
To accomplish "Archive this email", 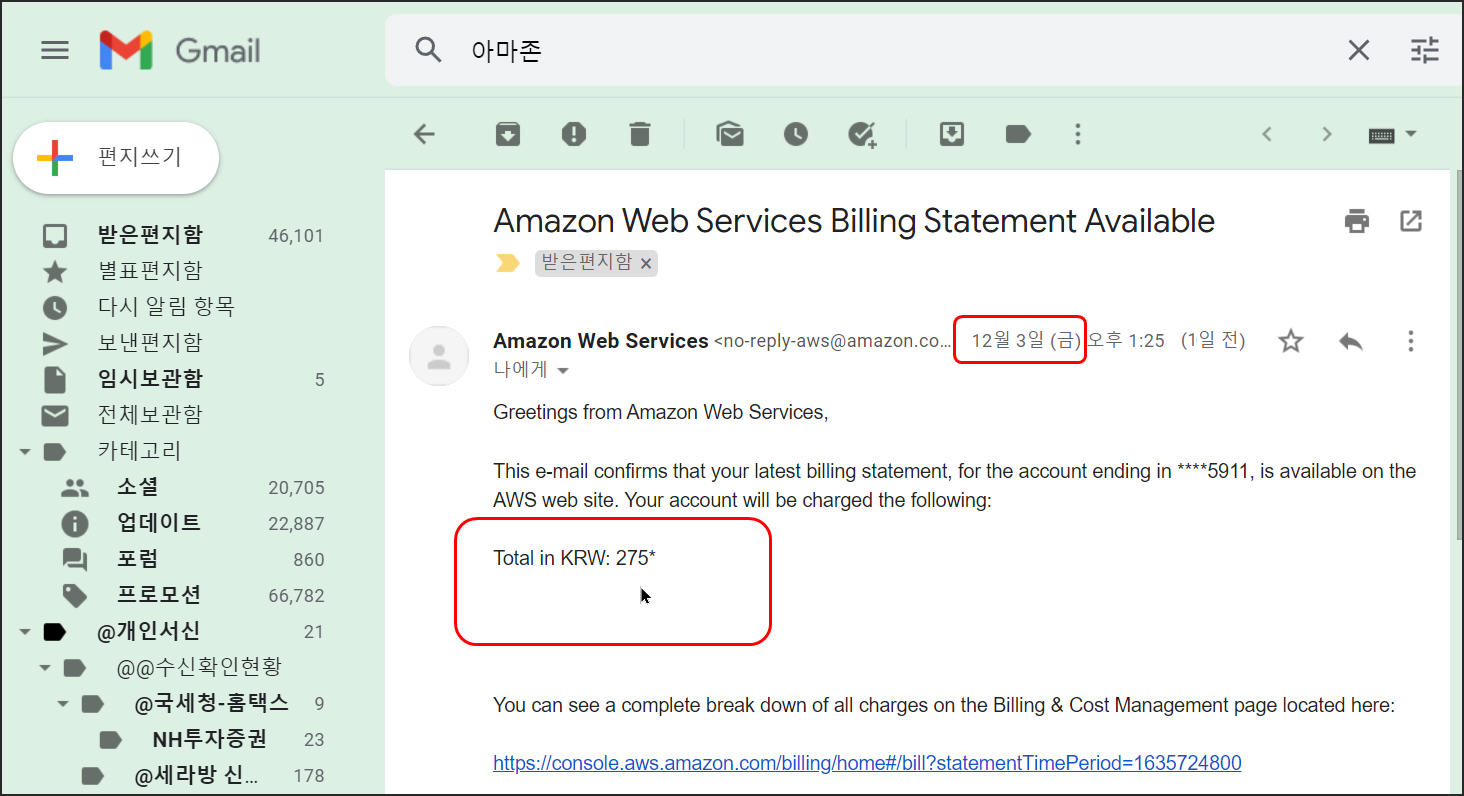I will point(508,134).
